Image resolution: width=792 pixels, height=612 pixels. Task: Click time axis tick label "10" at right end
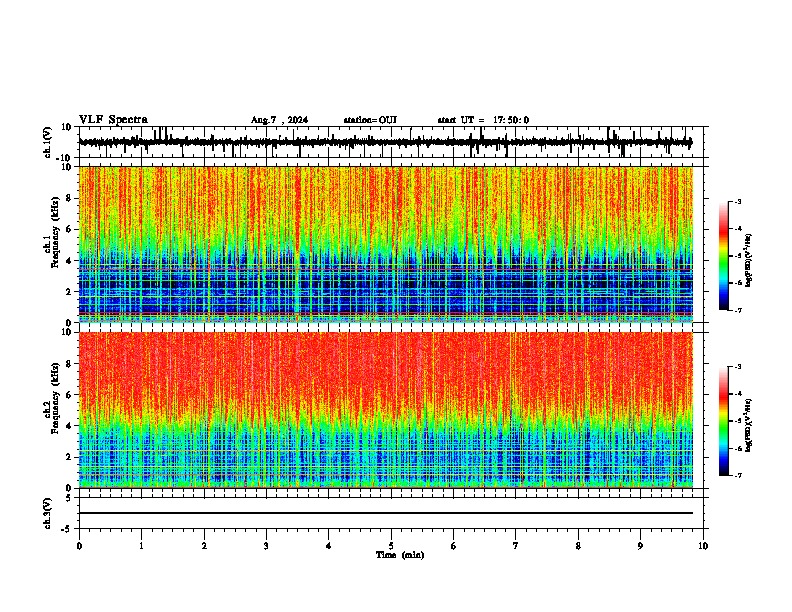pos(703,546)
